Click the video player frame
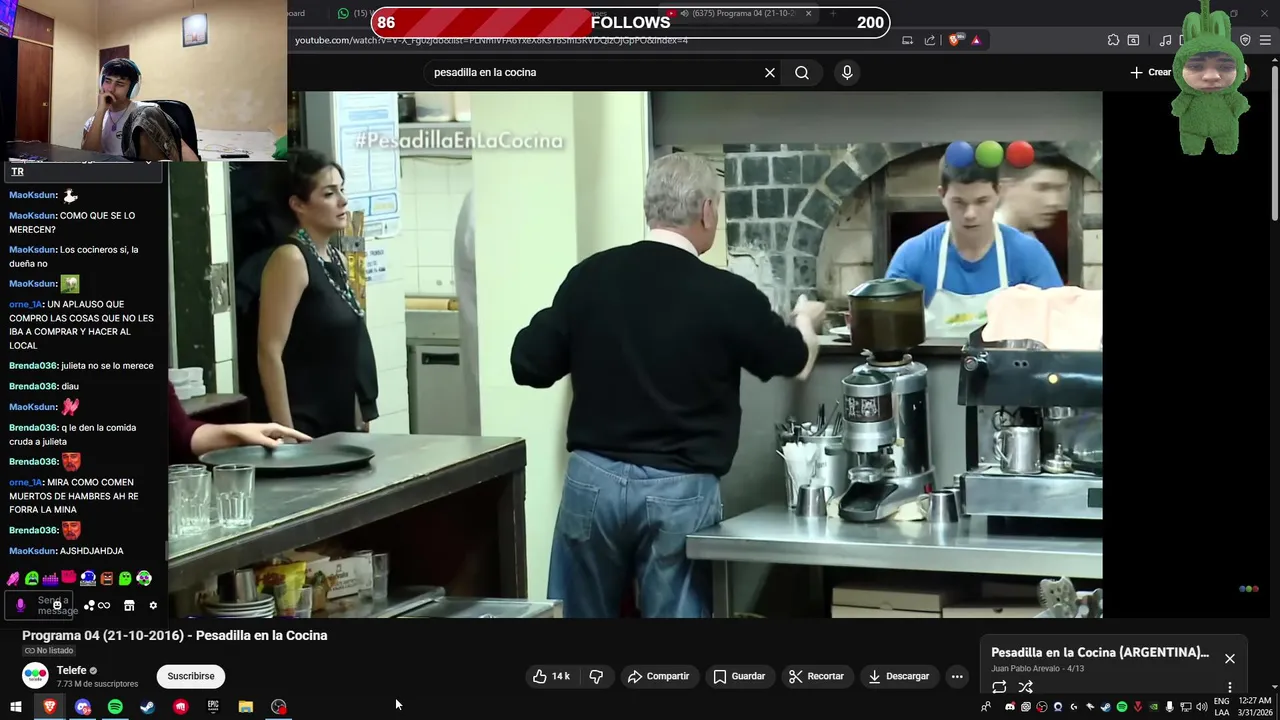The width and height of the screenshot is (1280, 720). click(635, 355)
